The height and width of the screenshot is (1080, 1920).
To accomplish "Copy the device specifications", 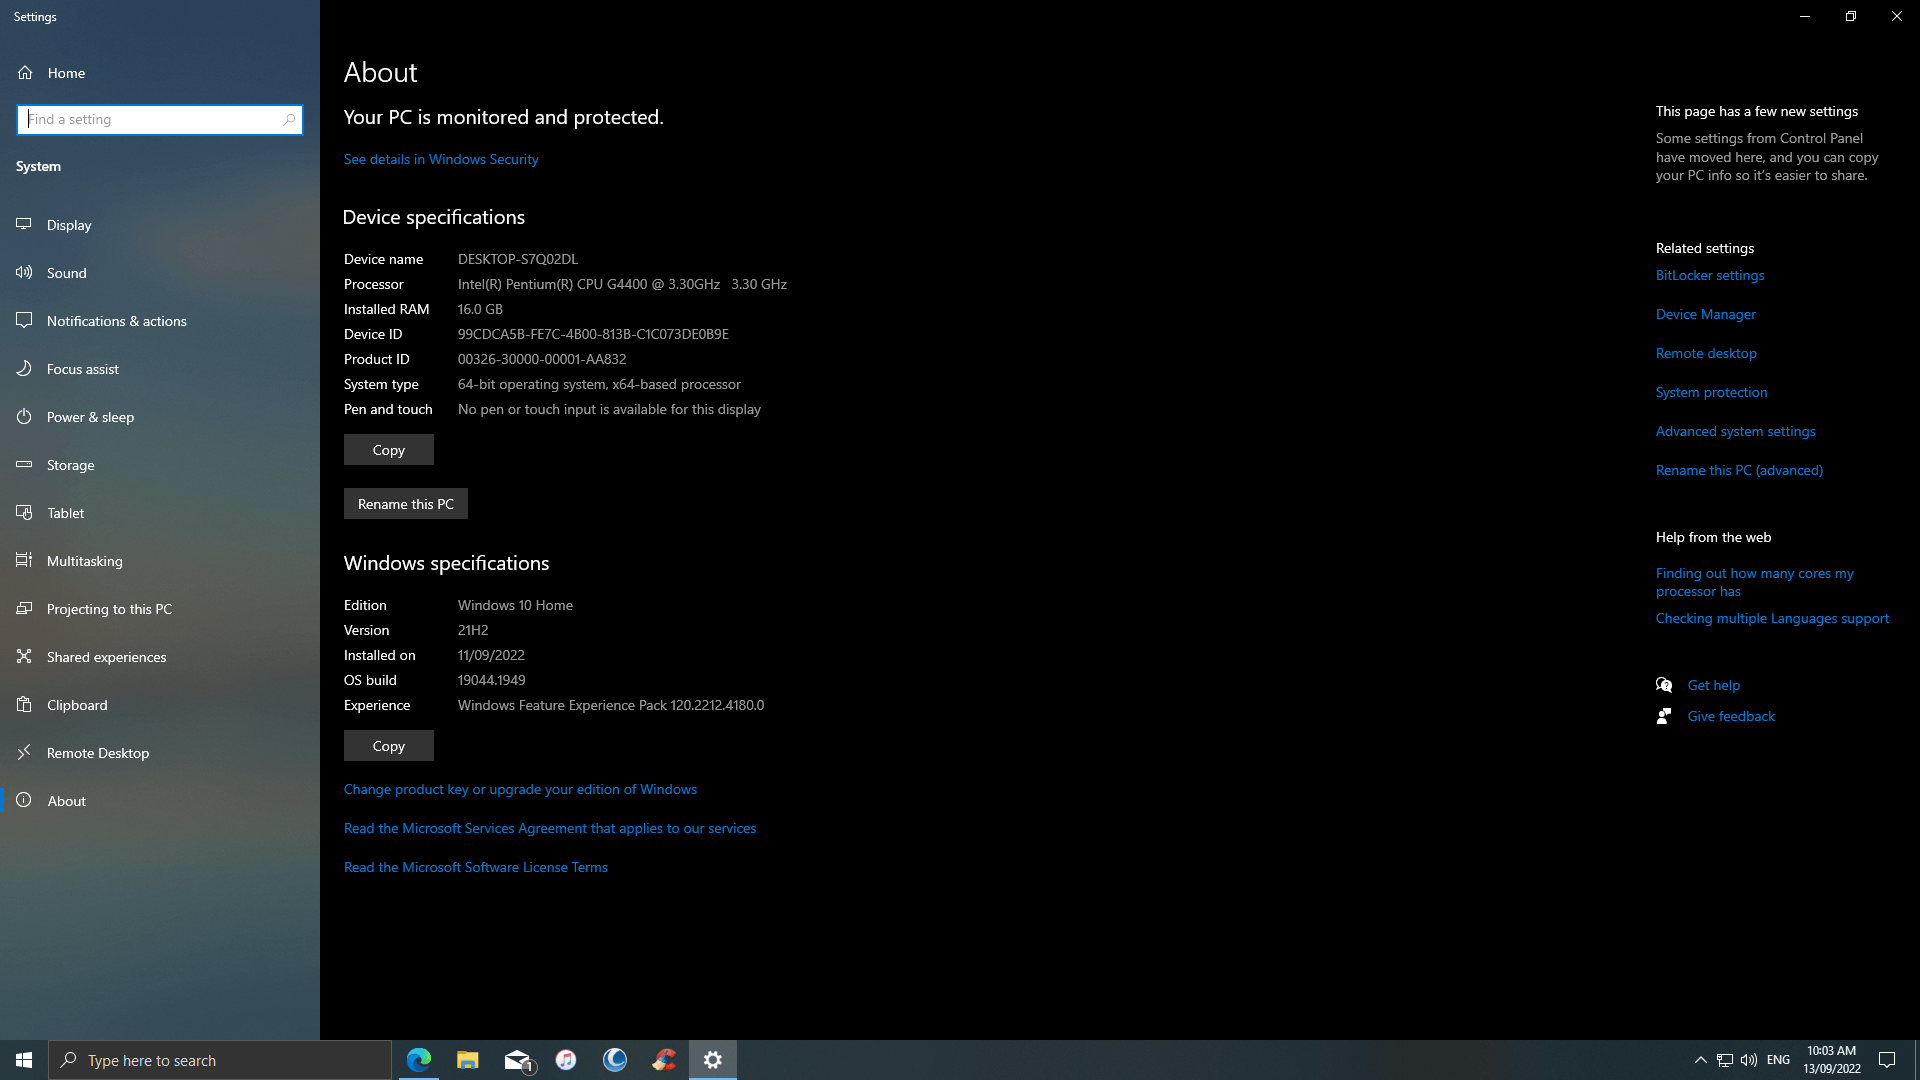I will tap(388, 450).
